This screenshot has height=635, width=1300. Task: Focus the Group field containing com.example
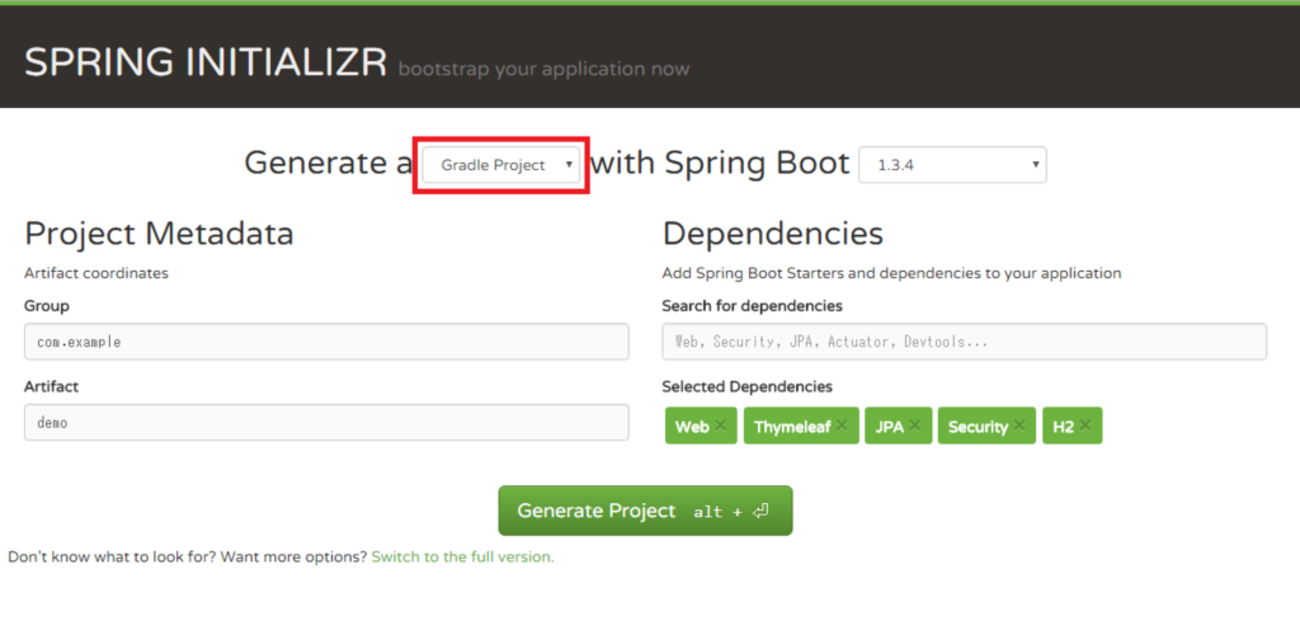[x=327, y=342]
